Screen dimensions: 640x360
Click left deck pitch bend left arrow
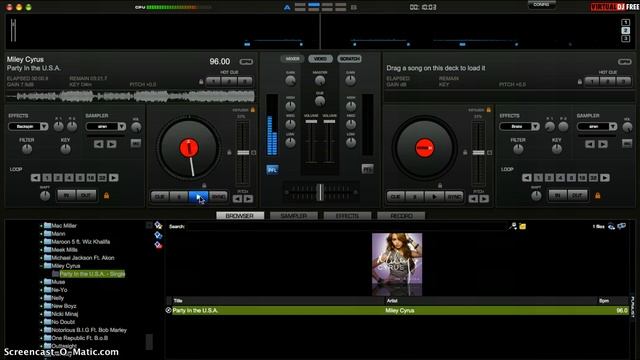point(238,199)
